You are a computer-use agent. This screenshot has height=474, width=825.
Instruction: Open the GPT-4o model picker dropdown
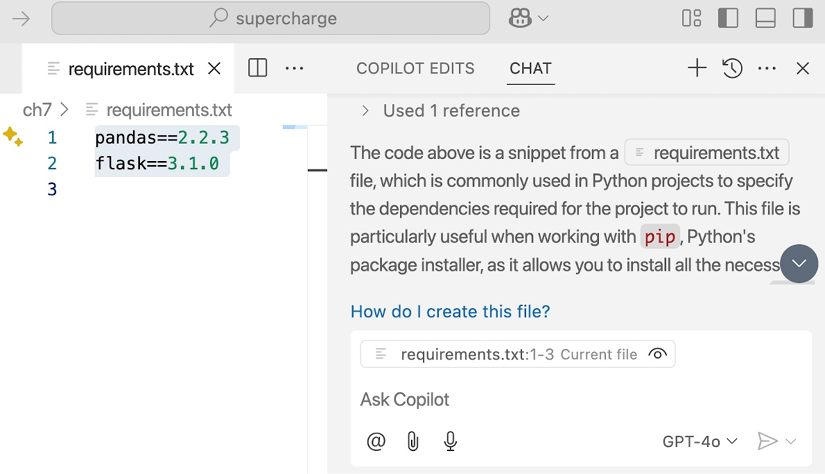700,441
